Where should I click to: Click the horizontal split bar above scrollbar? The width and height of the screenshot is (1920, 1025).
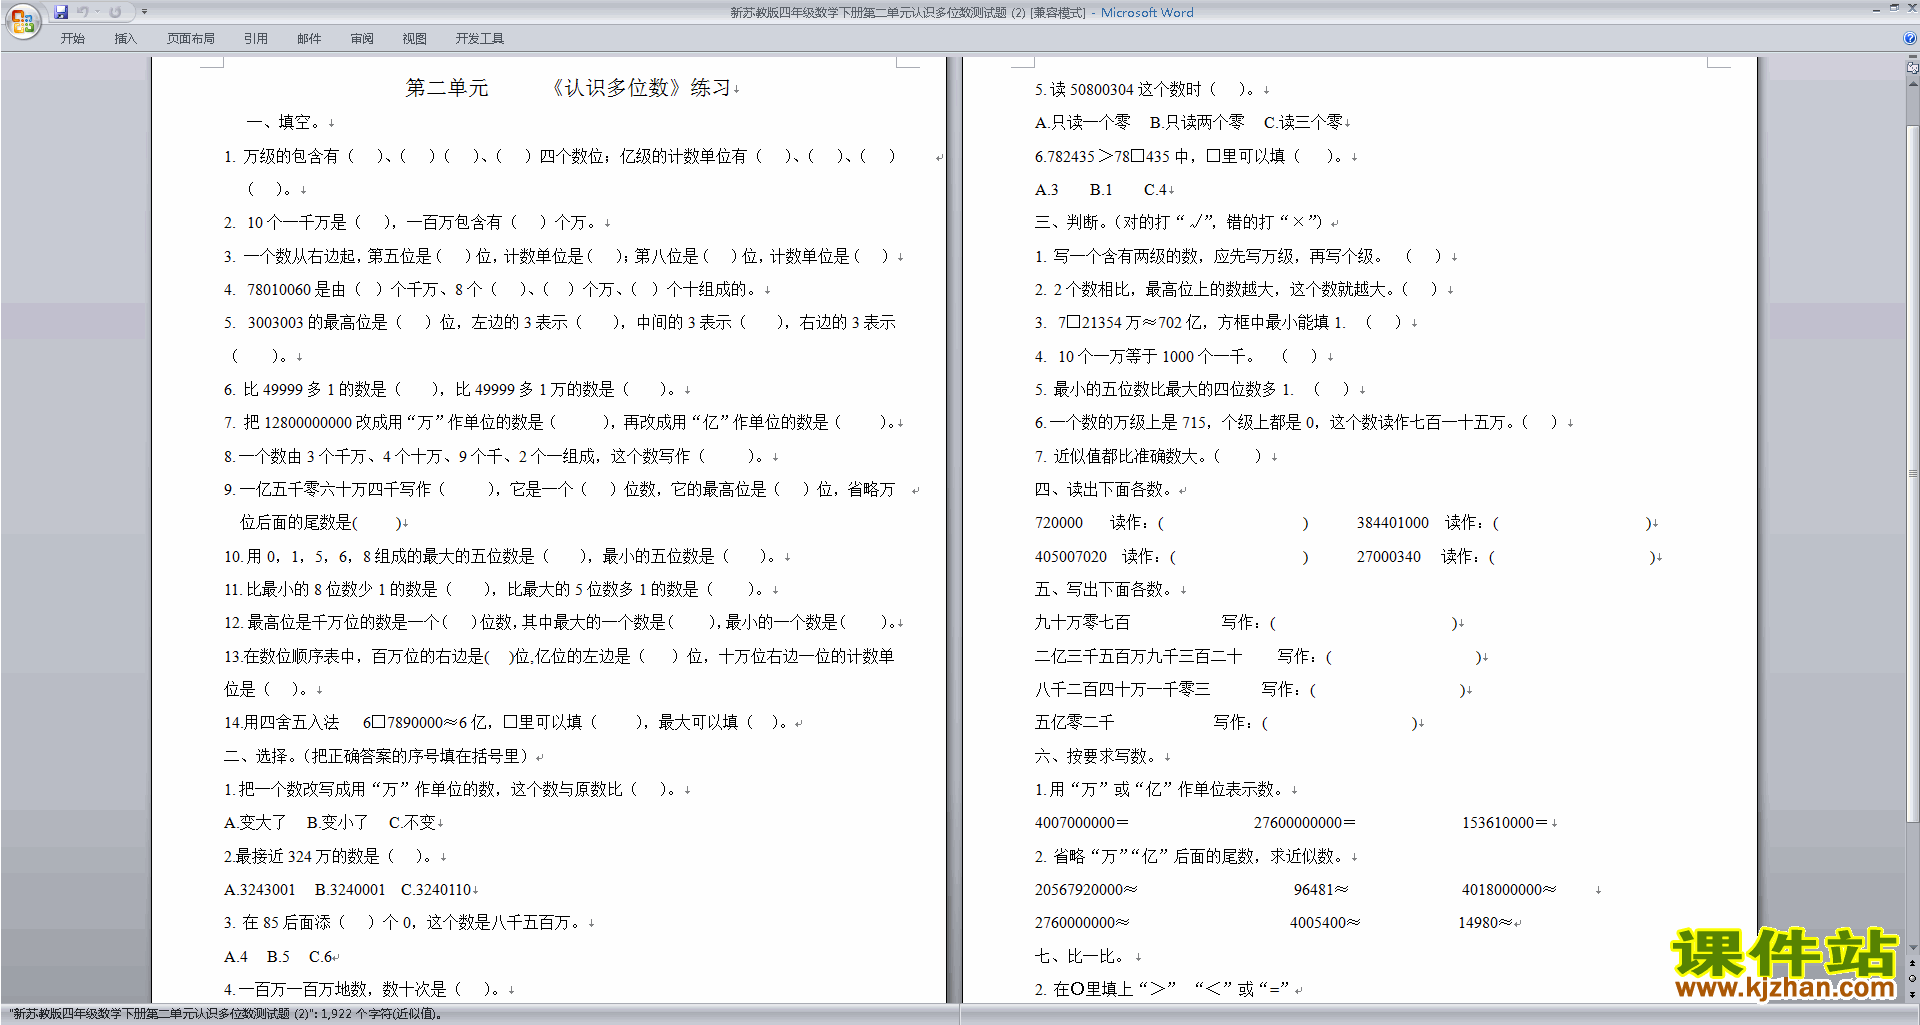[x=1912, y=58]
